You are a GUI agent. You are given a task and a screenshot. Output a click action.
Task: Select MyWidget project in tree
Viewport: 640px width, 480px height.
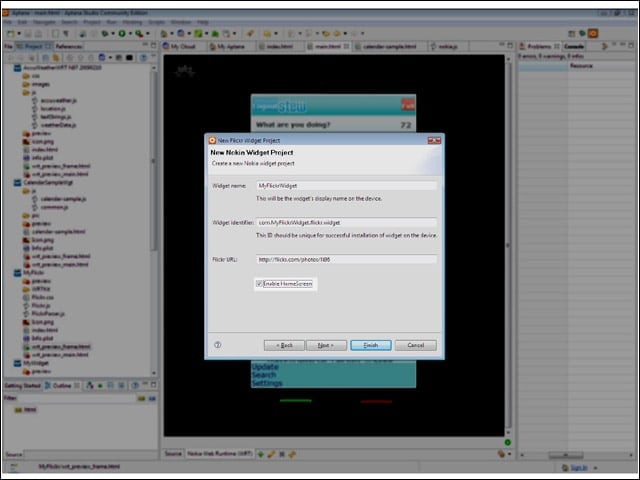36,363
